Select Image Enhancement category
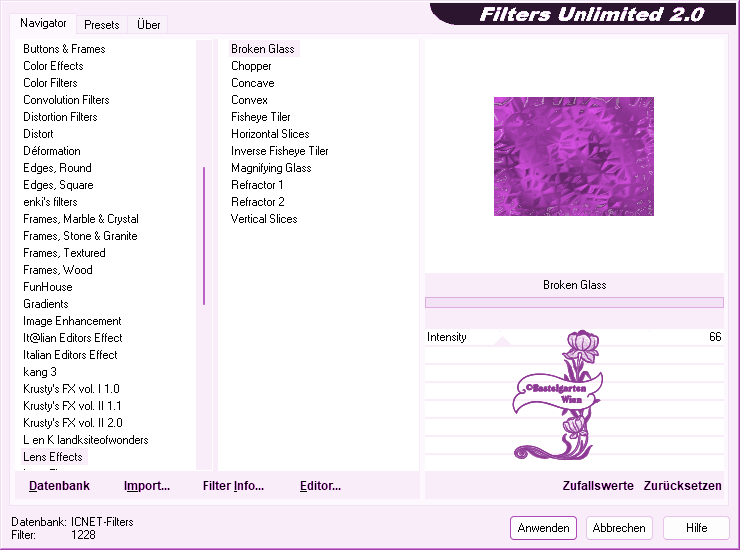740x550 pixels. [72, 321]
